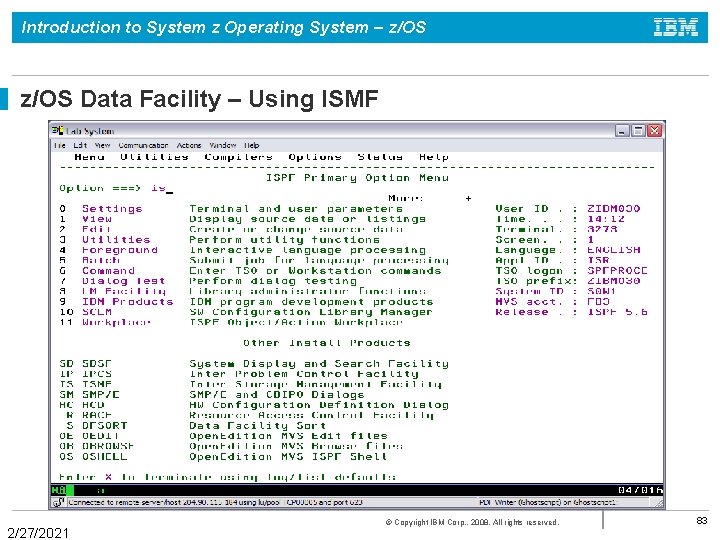Click the SMP/E install product row
Screen dimensions: 720x540
click(212, 395)
